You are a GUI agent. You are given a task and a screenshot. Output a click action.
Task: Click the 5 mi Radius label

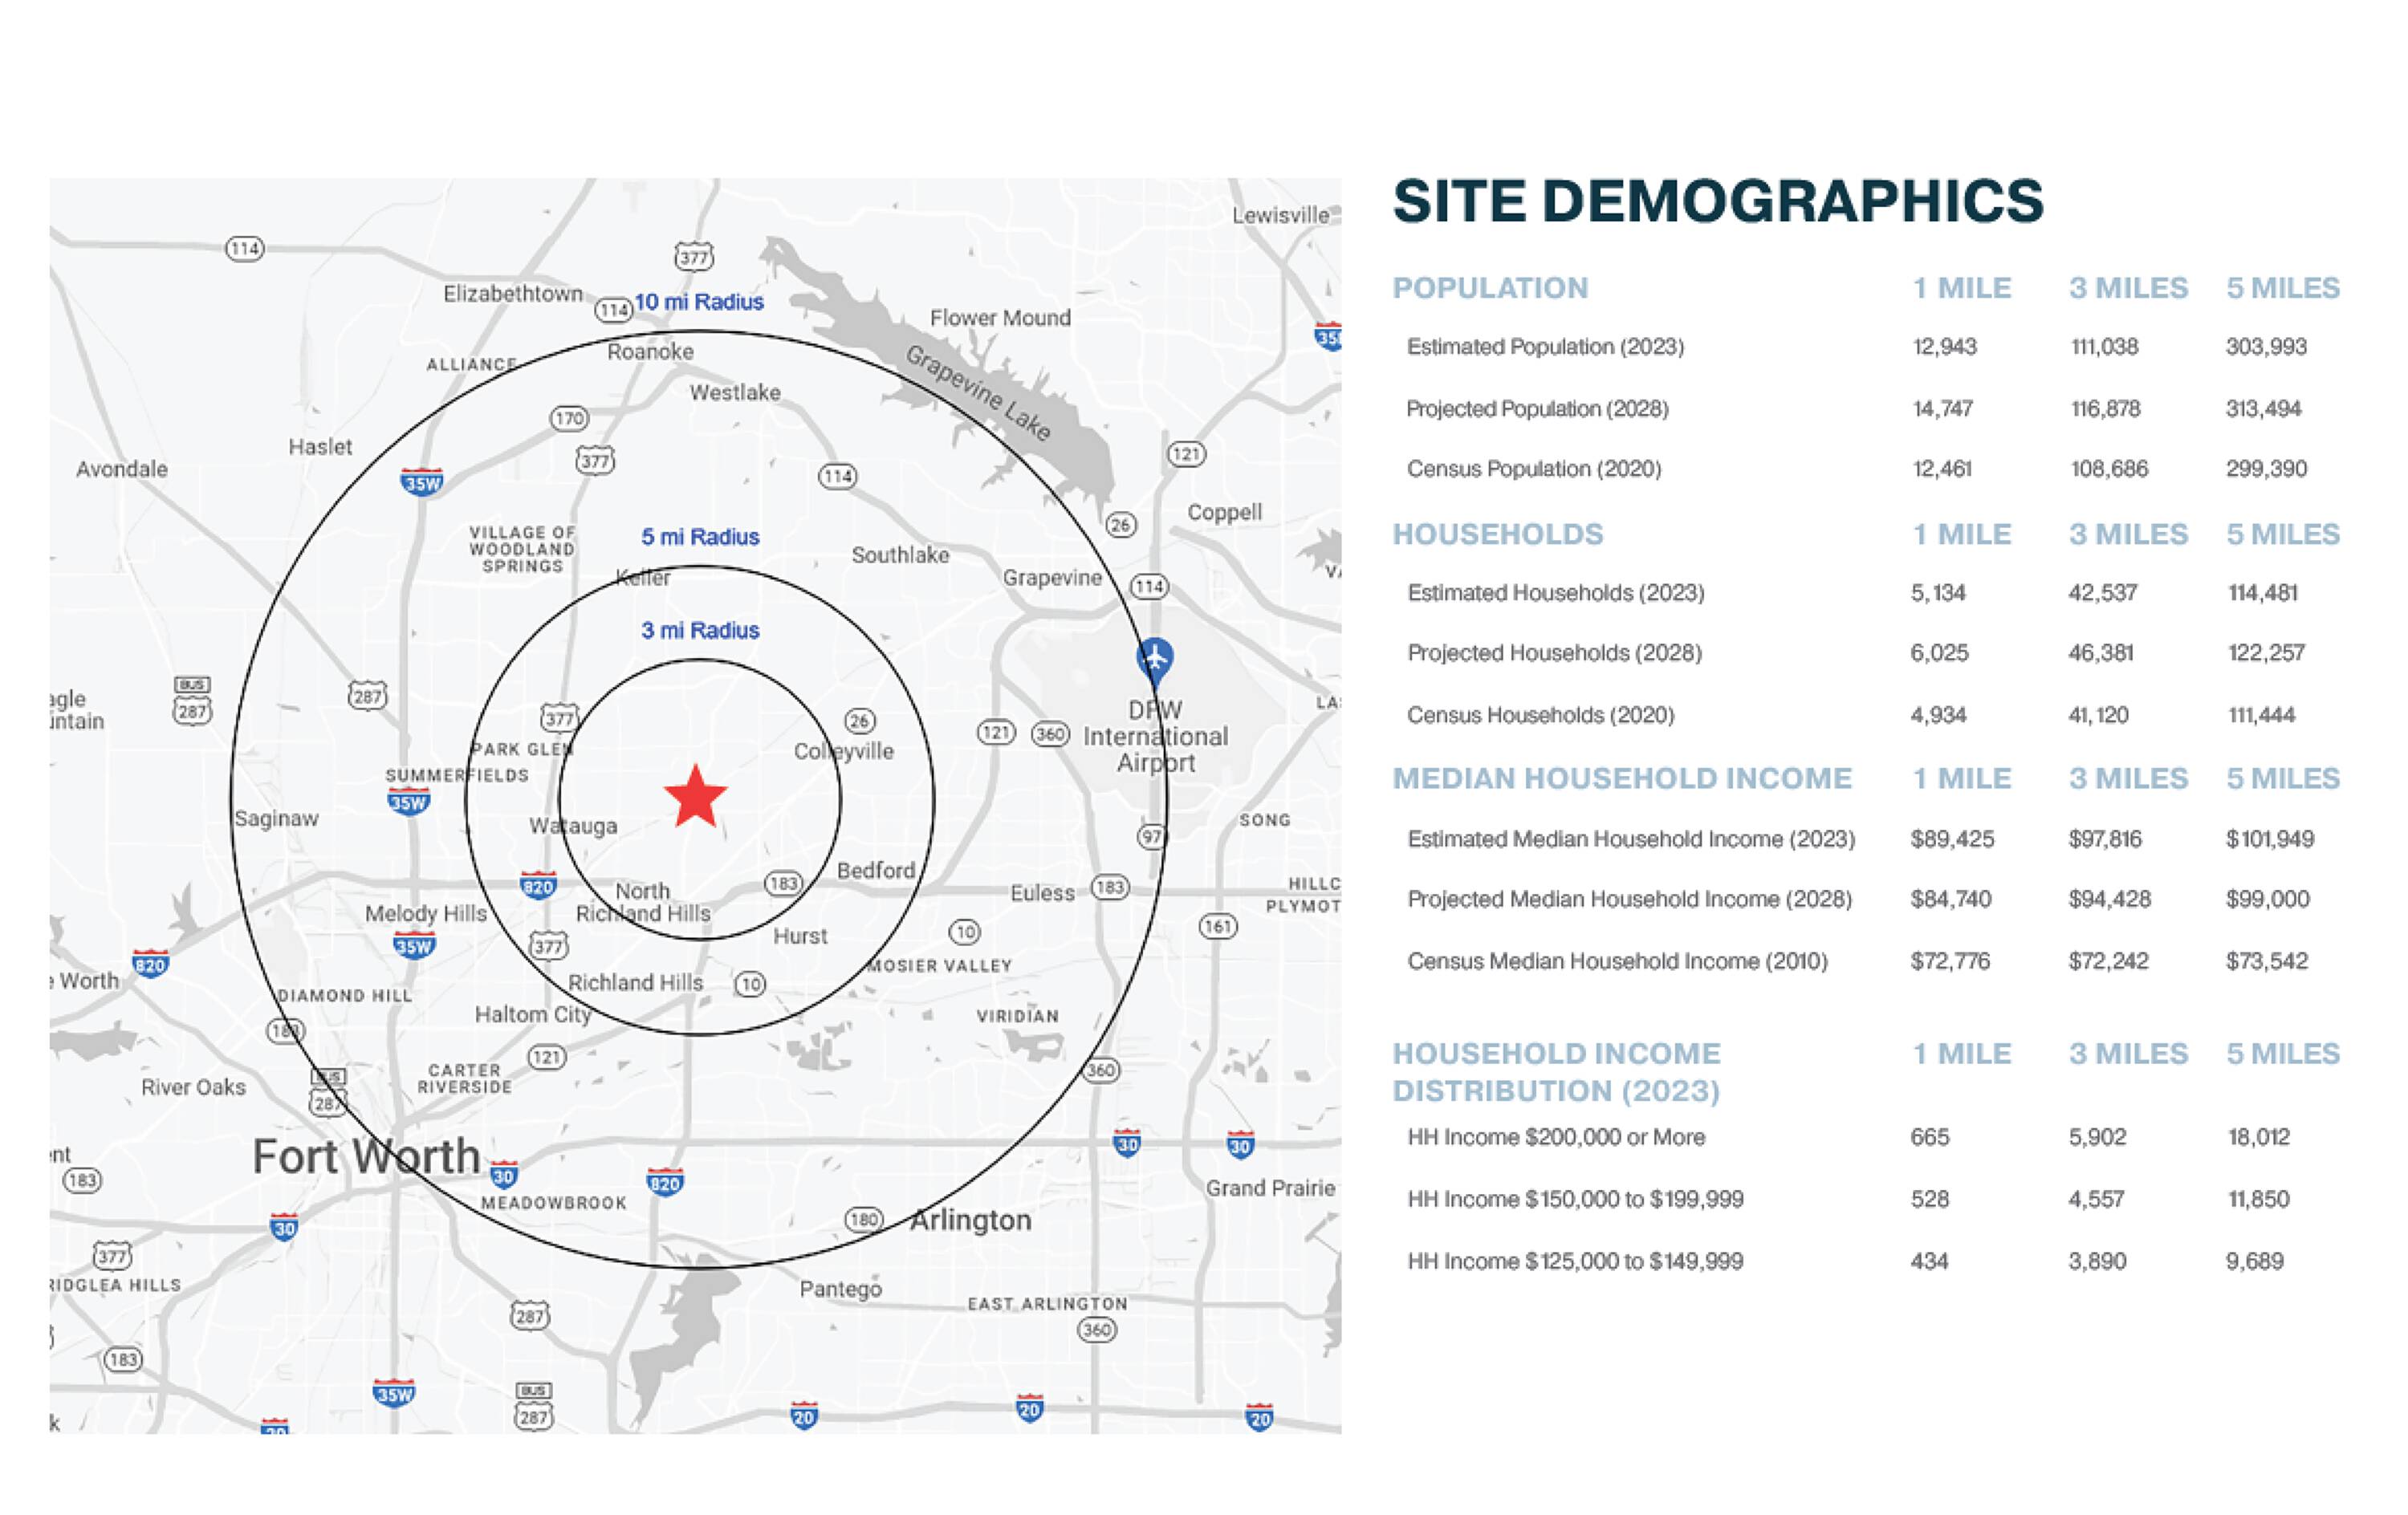700,537
